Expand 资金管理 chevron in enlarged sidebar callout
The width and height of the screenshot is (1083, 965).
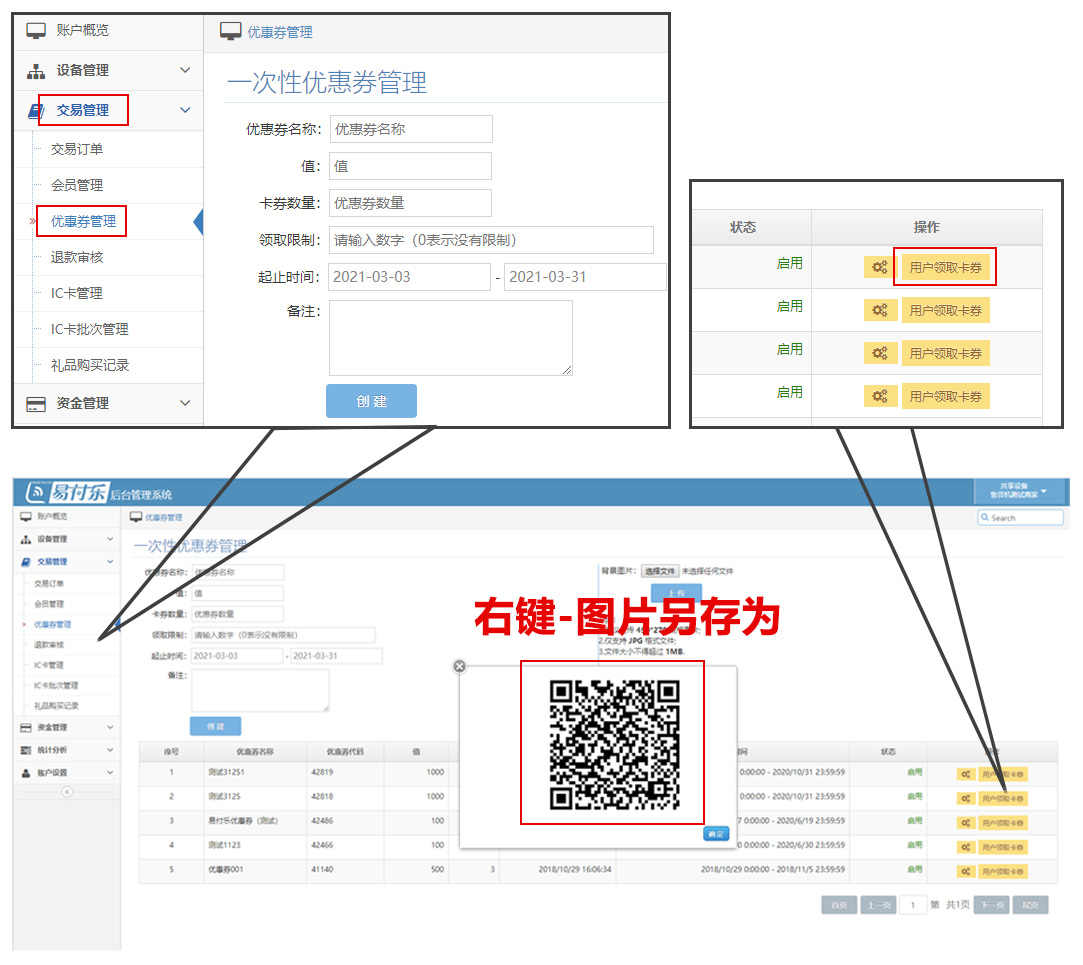click(185, 403)
